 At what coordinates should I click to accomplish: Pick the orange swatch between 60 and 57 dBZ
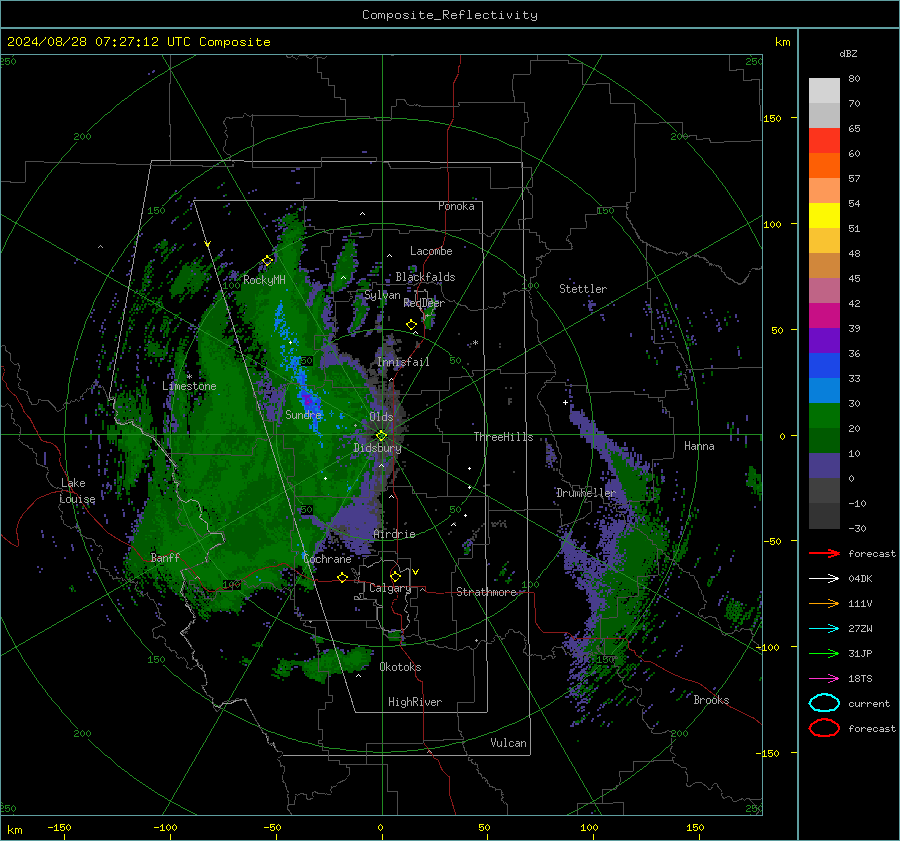[x=824, y=166]
